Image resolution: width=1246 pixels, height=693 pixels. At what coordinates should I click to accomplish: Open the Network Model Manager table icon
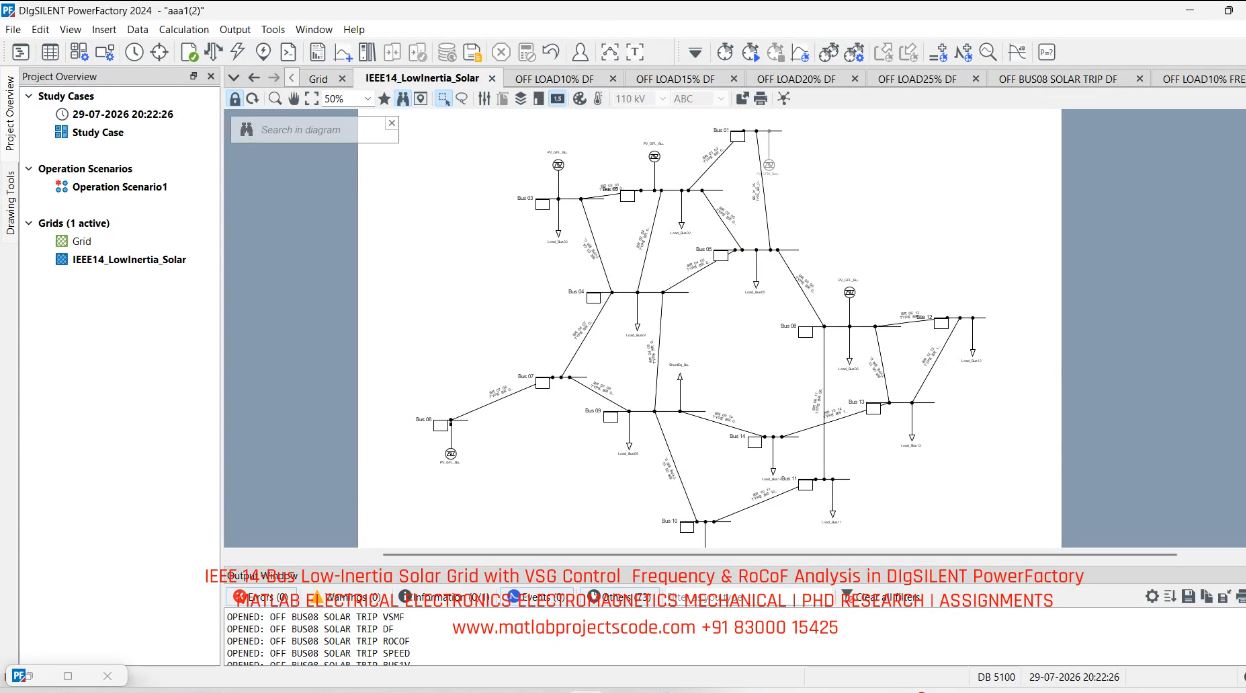point(50,52)
